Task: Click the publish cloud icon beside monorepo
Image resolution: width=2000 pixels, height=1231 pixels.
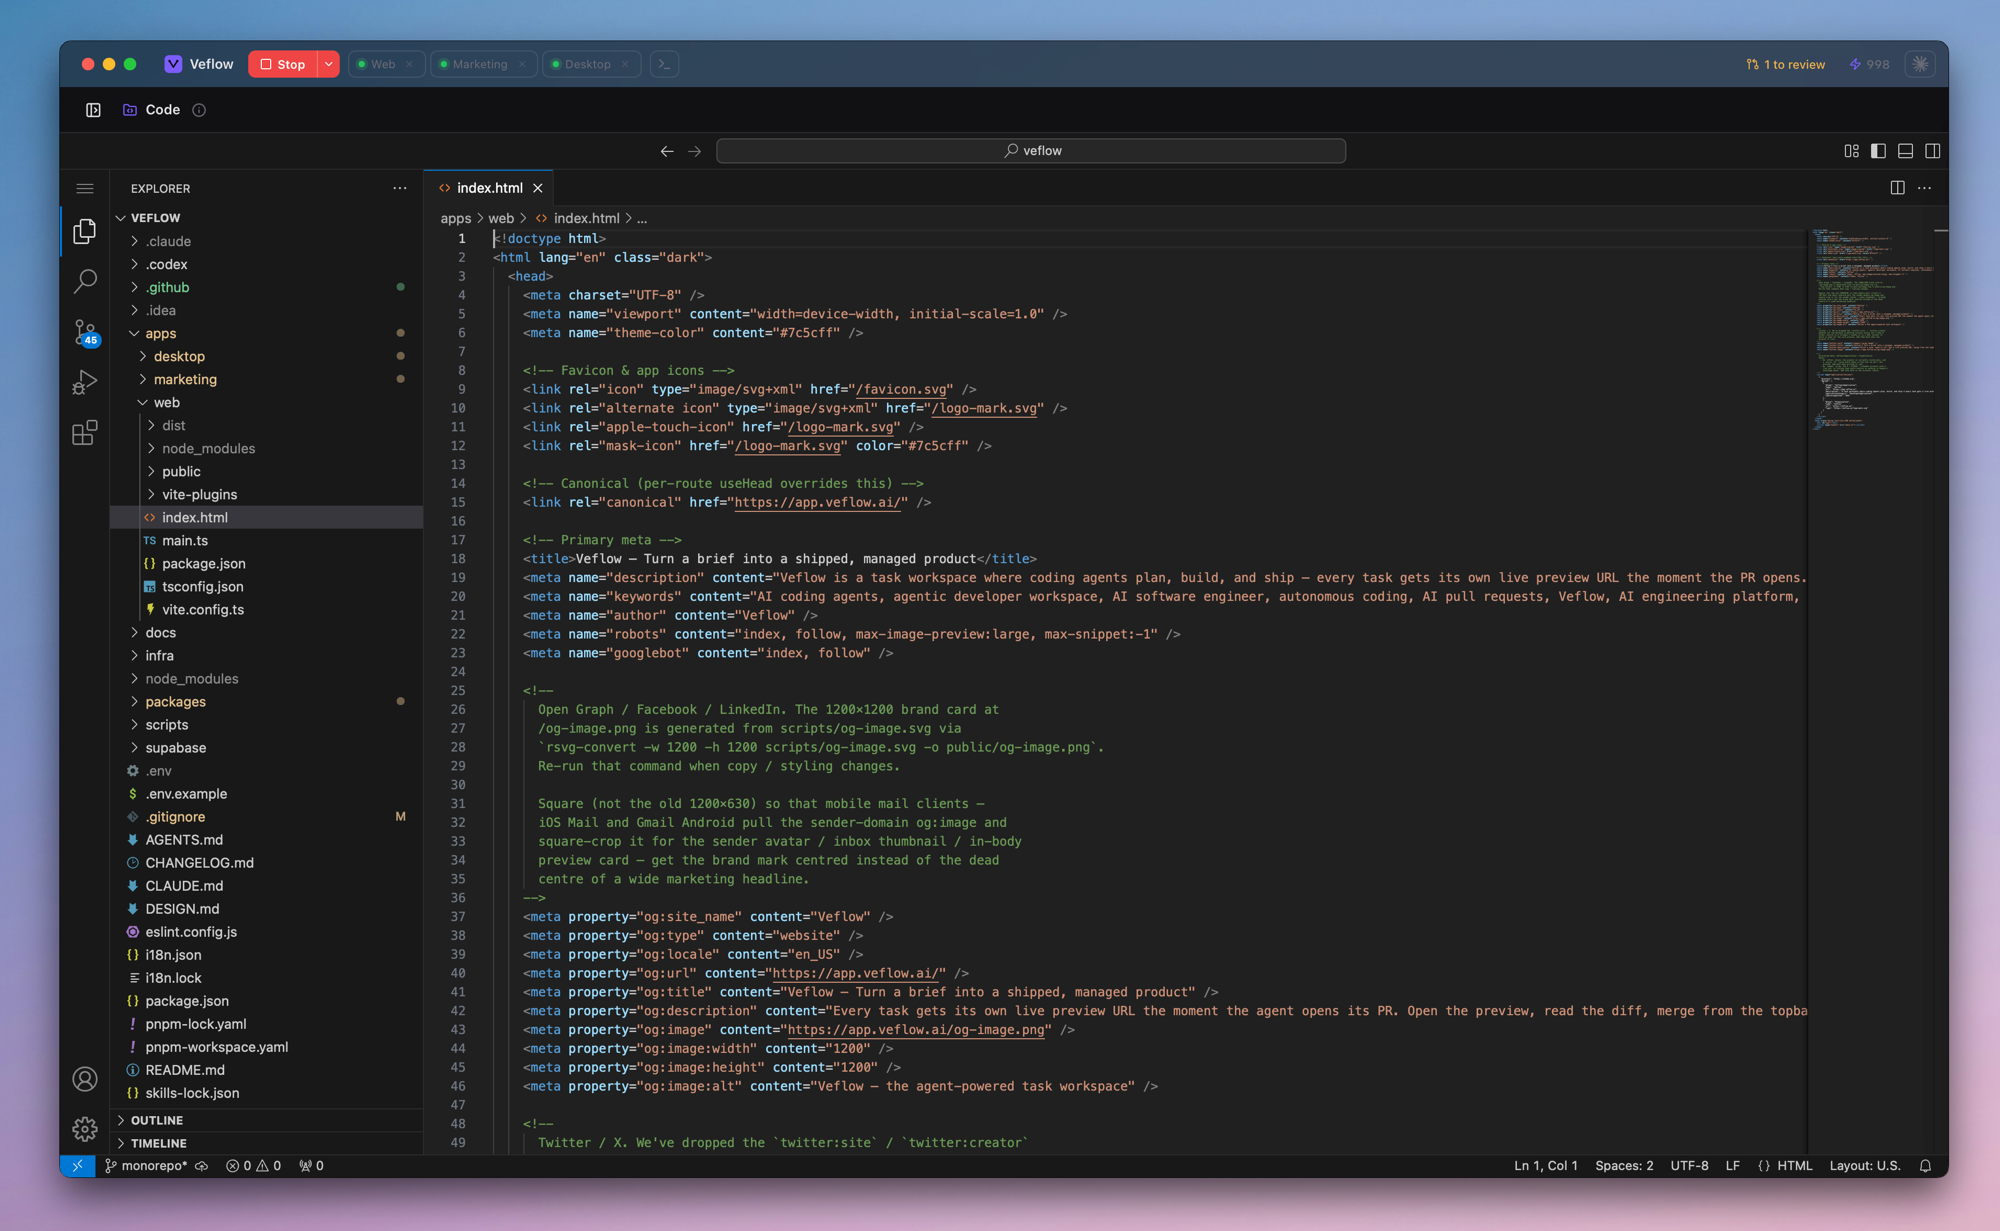Action: [202, 1166]
